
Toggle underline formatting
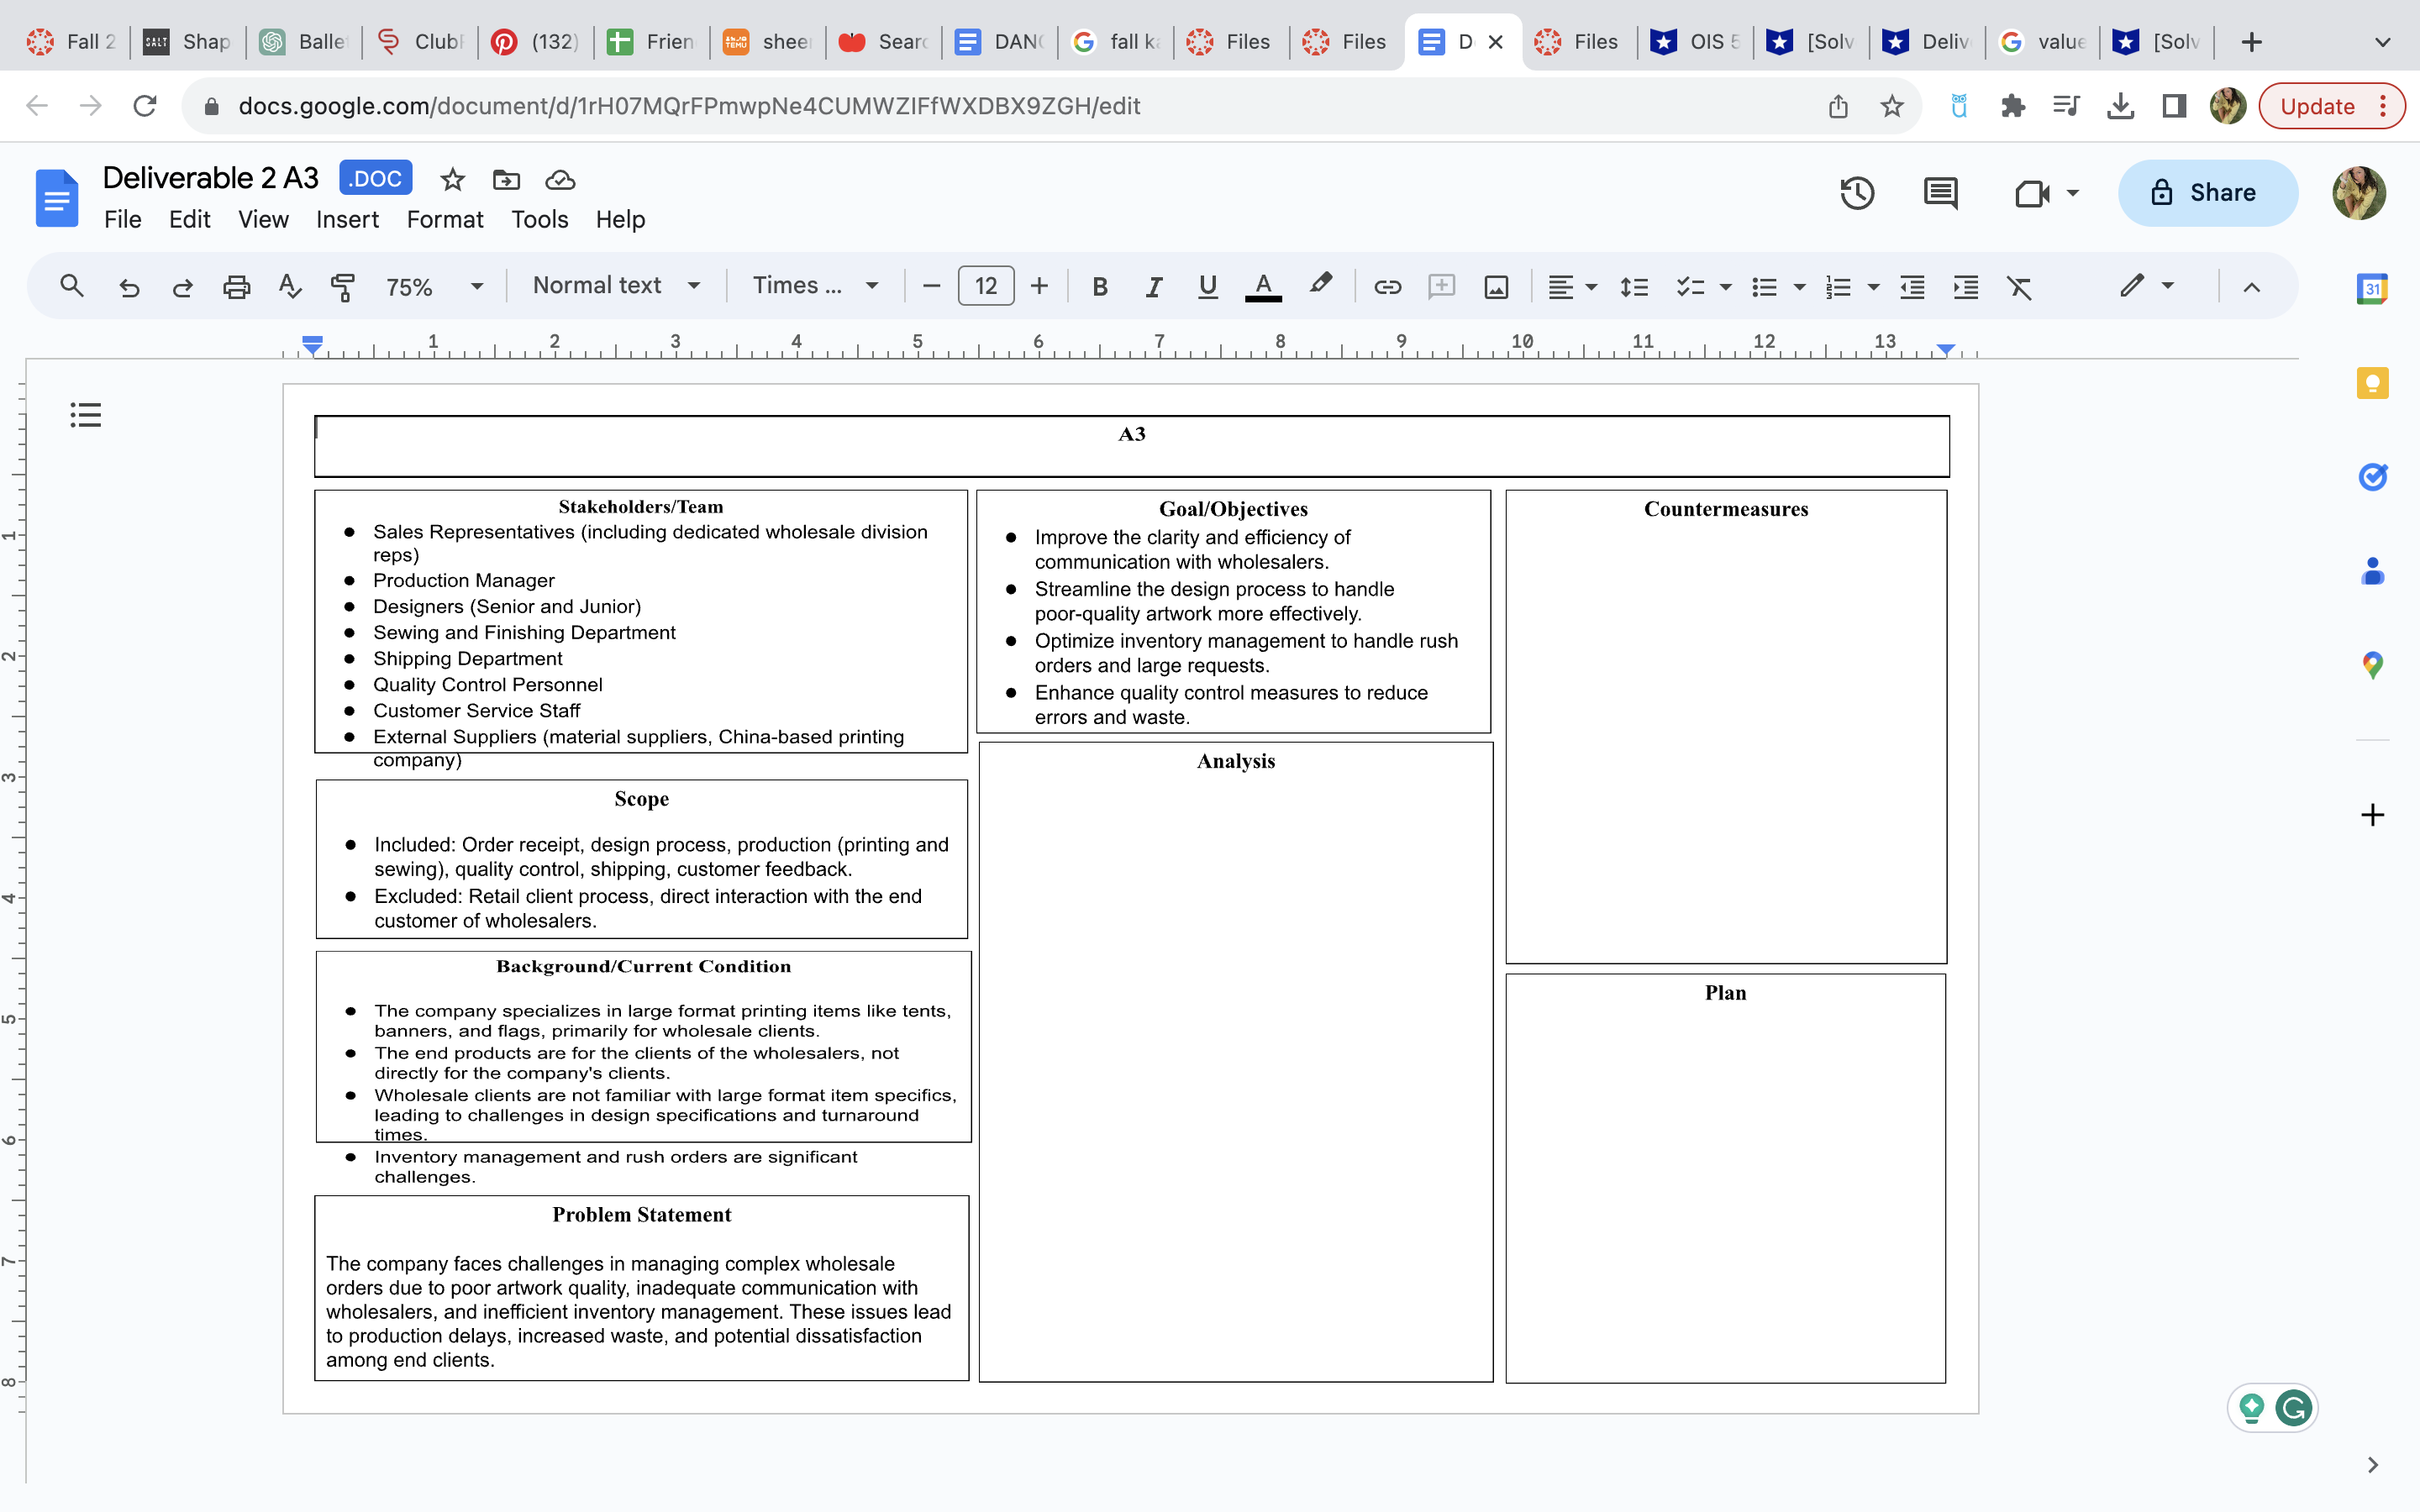pyautogui.click(x=1206, y=286)
